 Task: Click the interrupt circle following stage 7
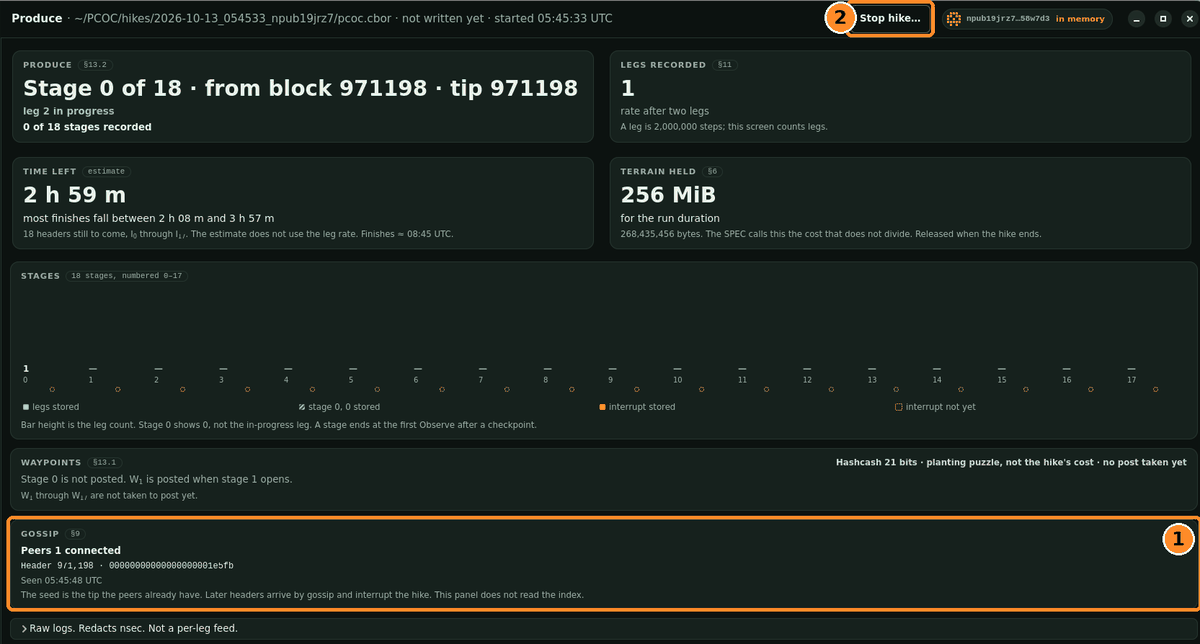point(507,390)
